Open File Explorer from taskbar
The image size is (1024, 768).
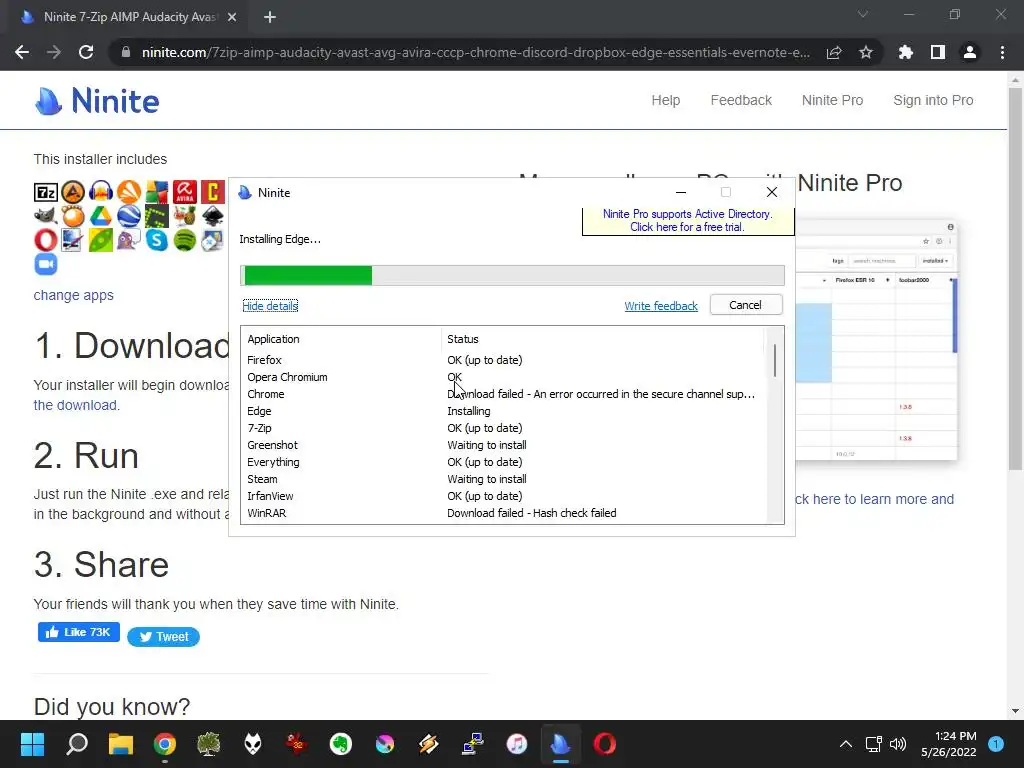click(121, 744)
